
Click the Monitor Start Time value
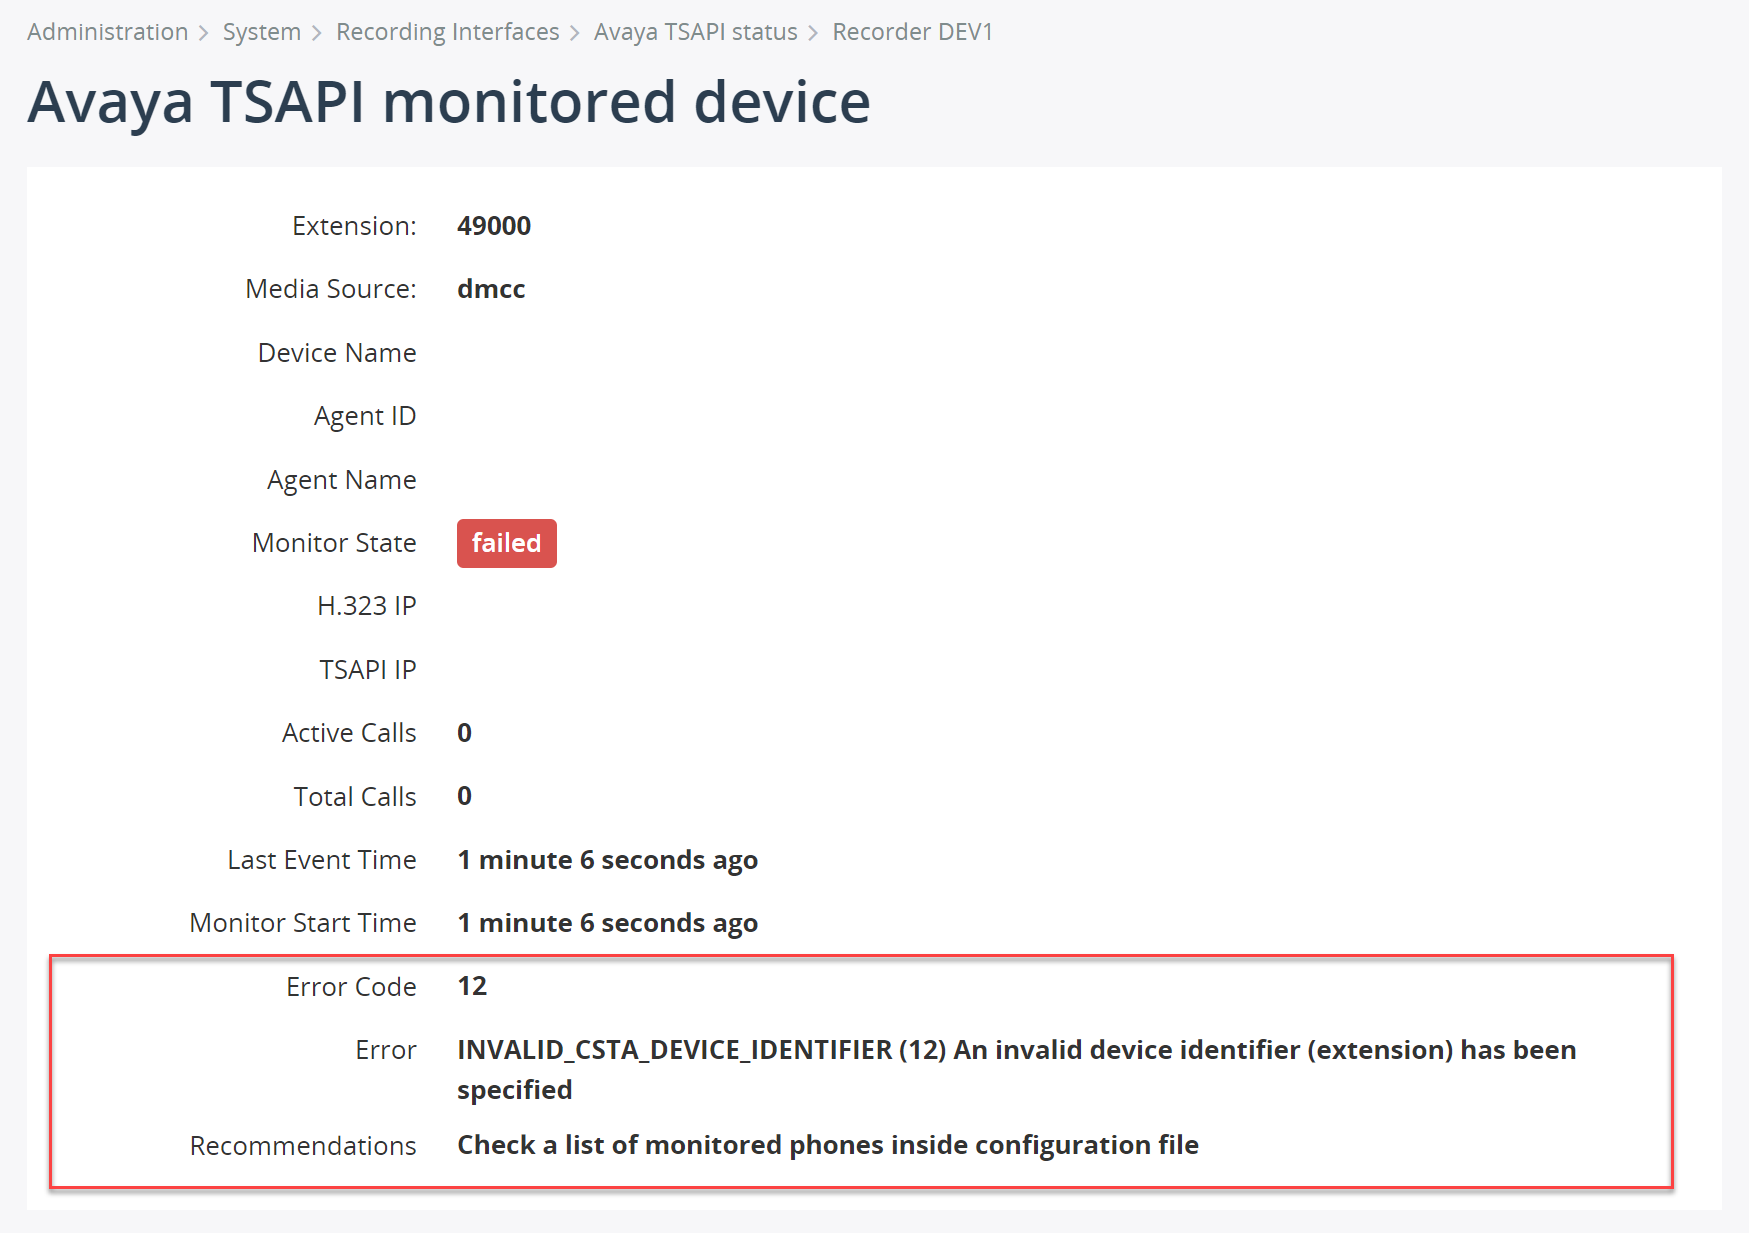tap(607, 923)
